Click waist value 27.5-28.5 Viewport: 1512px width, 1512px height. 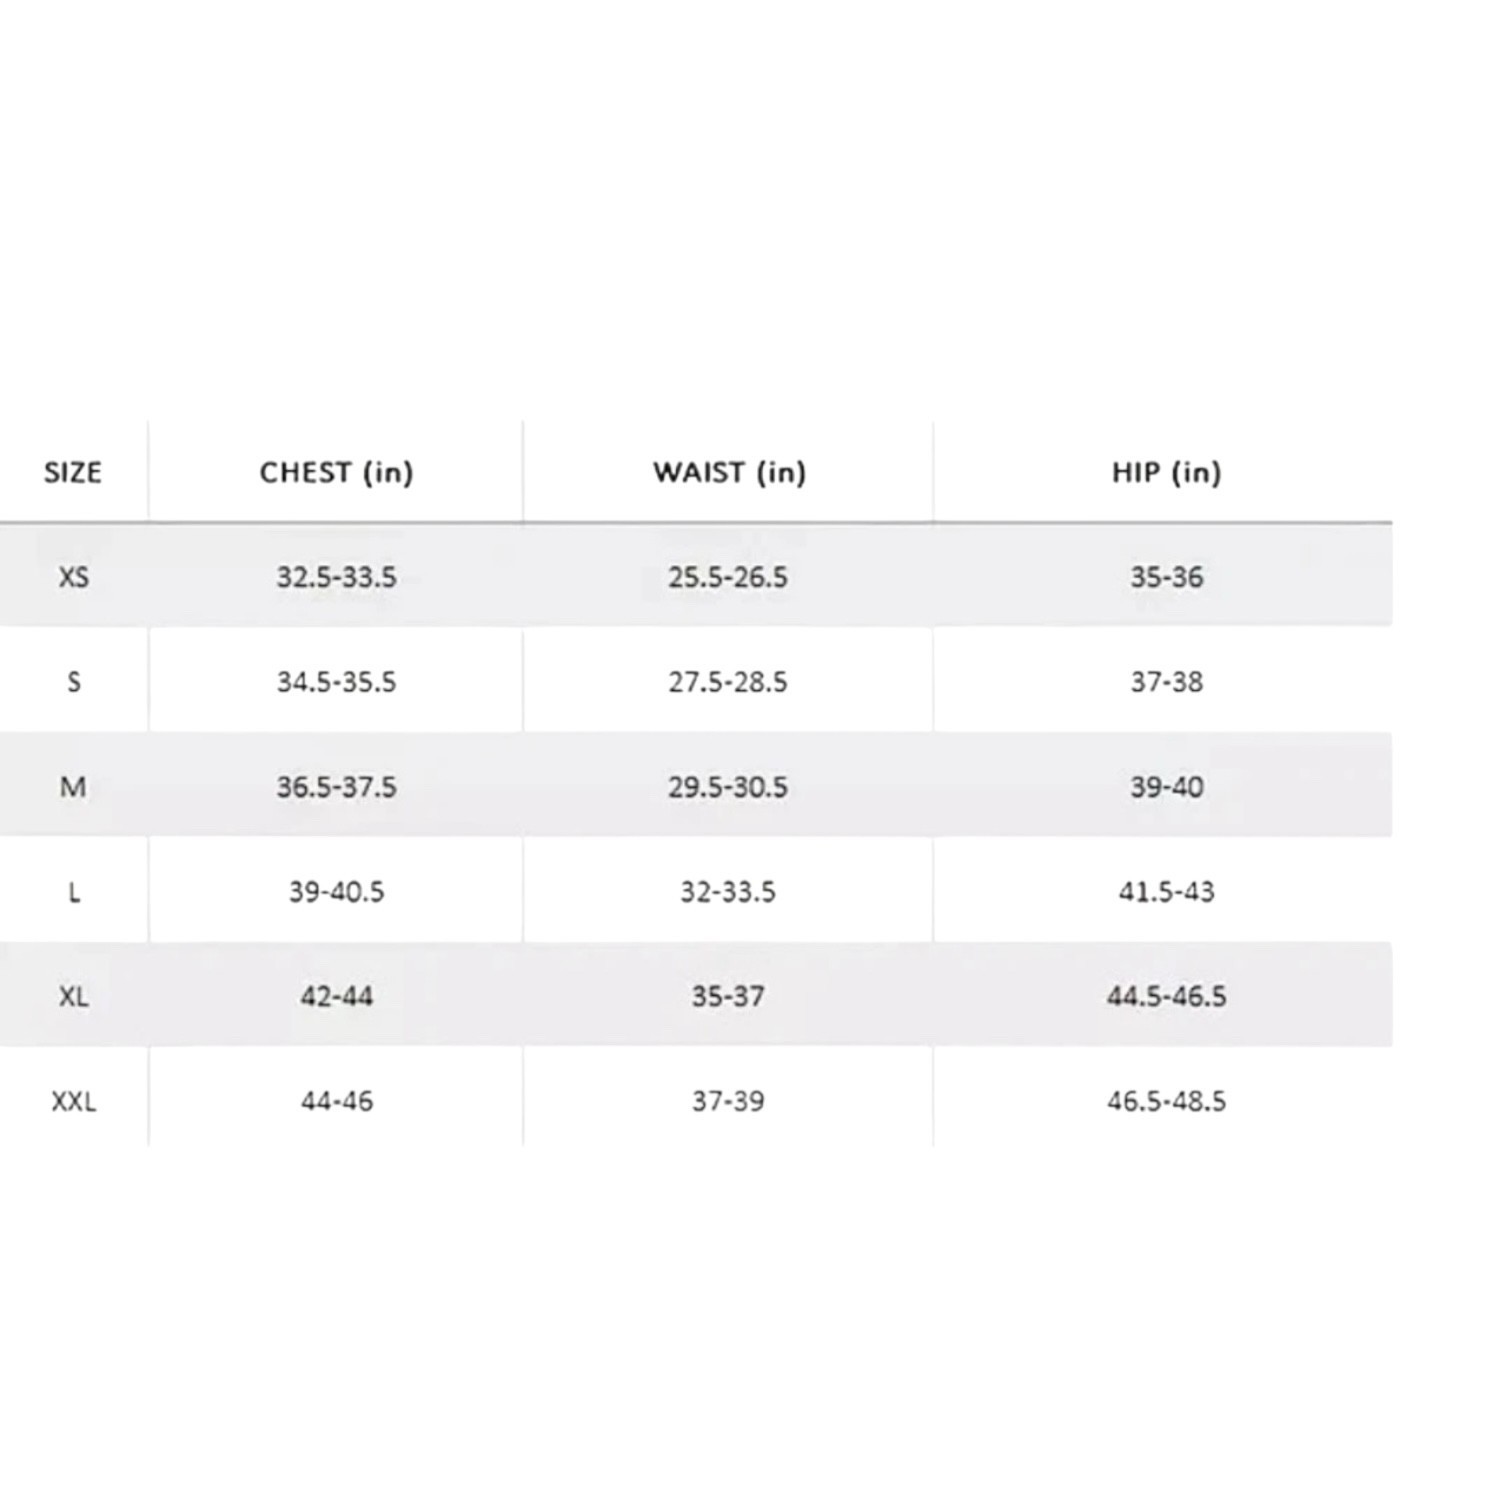[728, 682]
